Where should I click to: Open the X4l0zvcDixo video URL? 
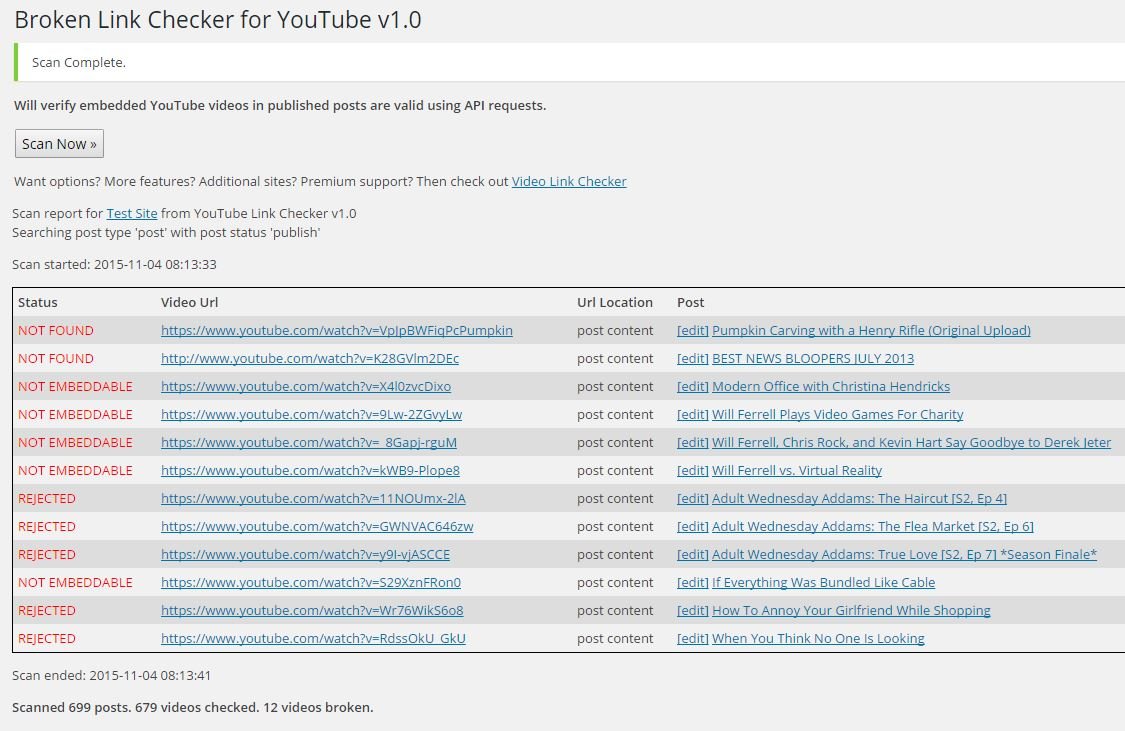tap(305, 387)
